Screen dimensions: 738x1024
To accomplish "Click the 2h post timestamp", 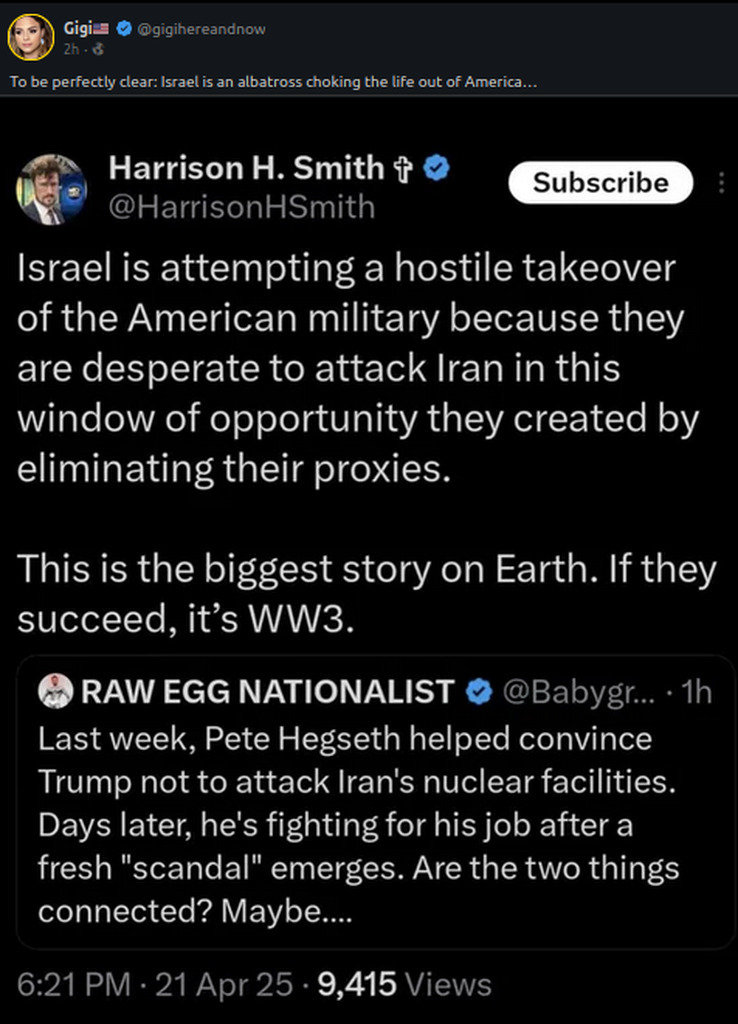I will (x=71, y=48).
